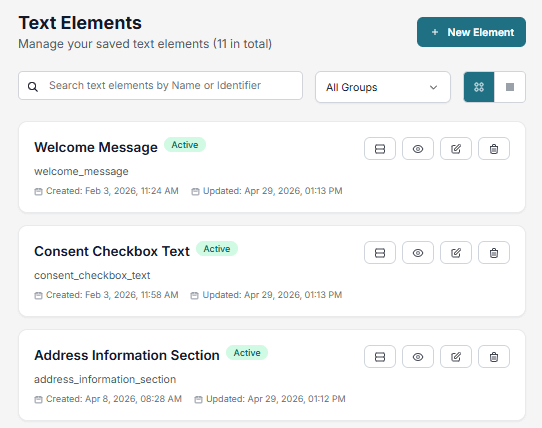
Task: Delete the Address Information Section element
Action: click(494, 357)
